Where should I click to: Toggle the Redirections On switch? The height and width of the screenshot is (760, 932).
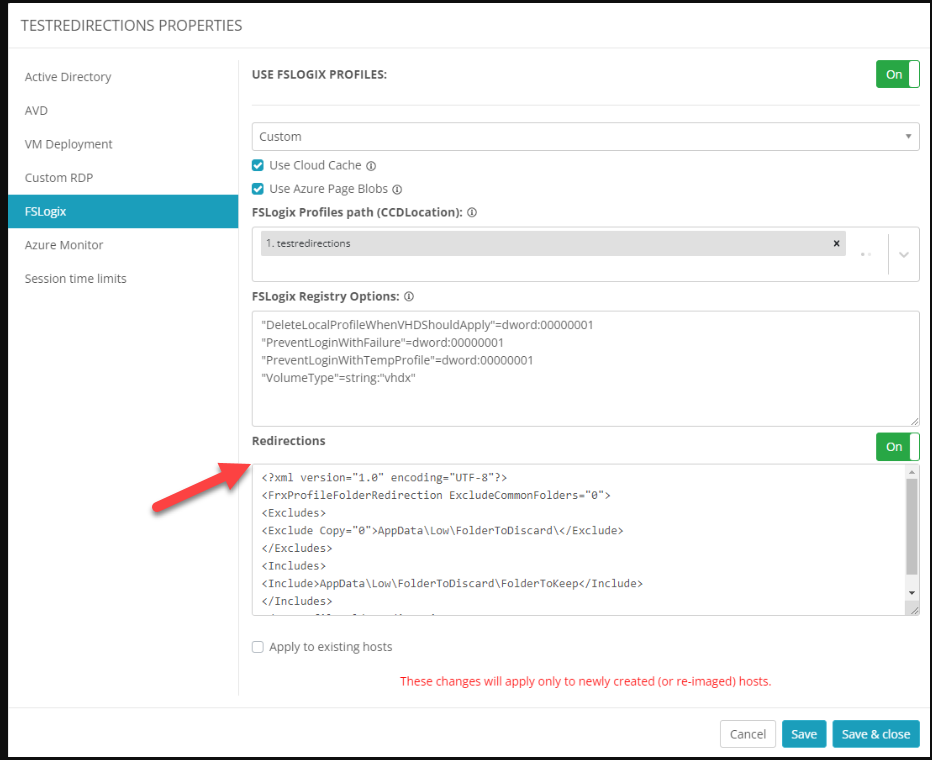pyautogui.click(x=897, y=447)
